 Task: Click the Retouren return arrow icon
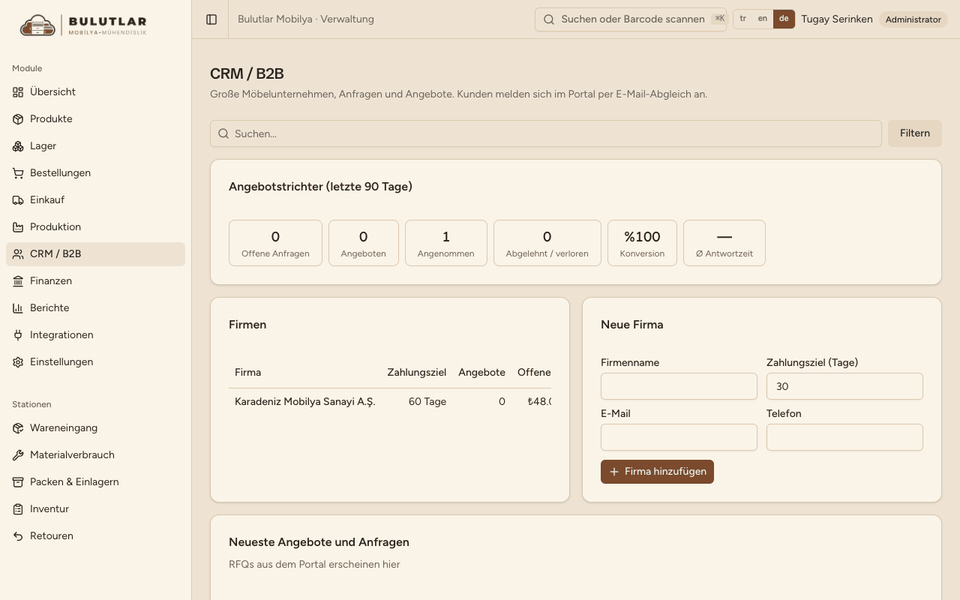[18, 536]
